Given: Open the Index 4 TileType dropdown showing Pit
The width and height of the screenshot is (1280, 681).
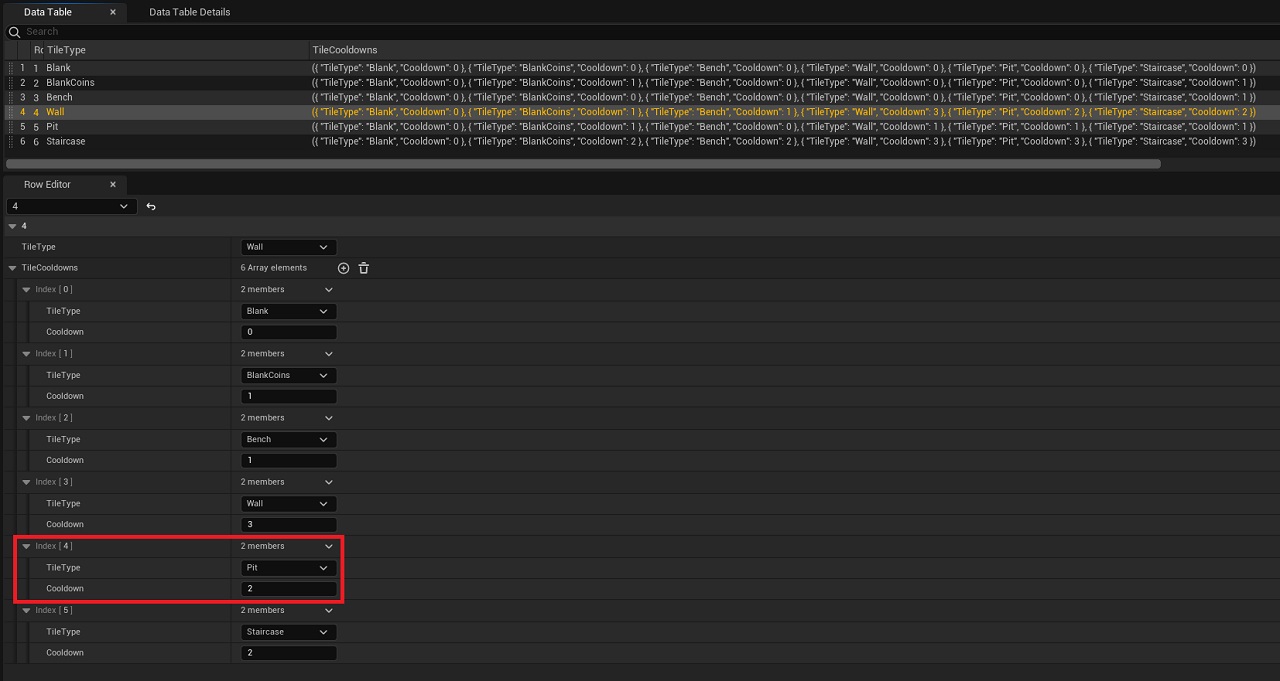Looking at the screenshot, I should tap(288, 568).
